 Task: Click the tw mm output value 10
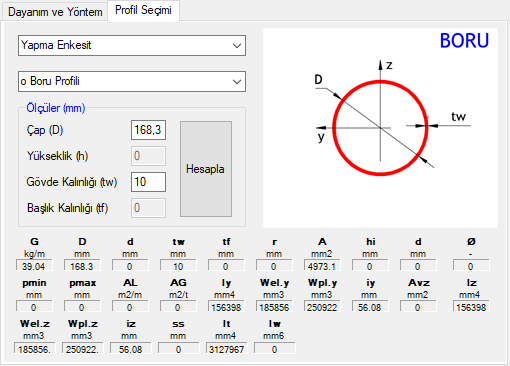178,266
